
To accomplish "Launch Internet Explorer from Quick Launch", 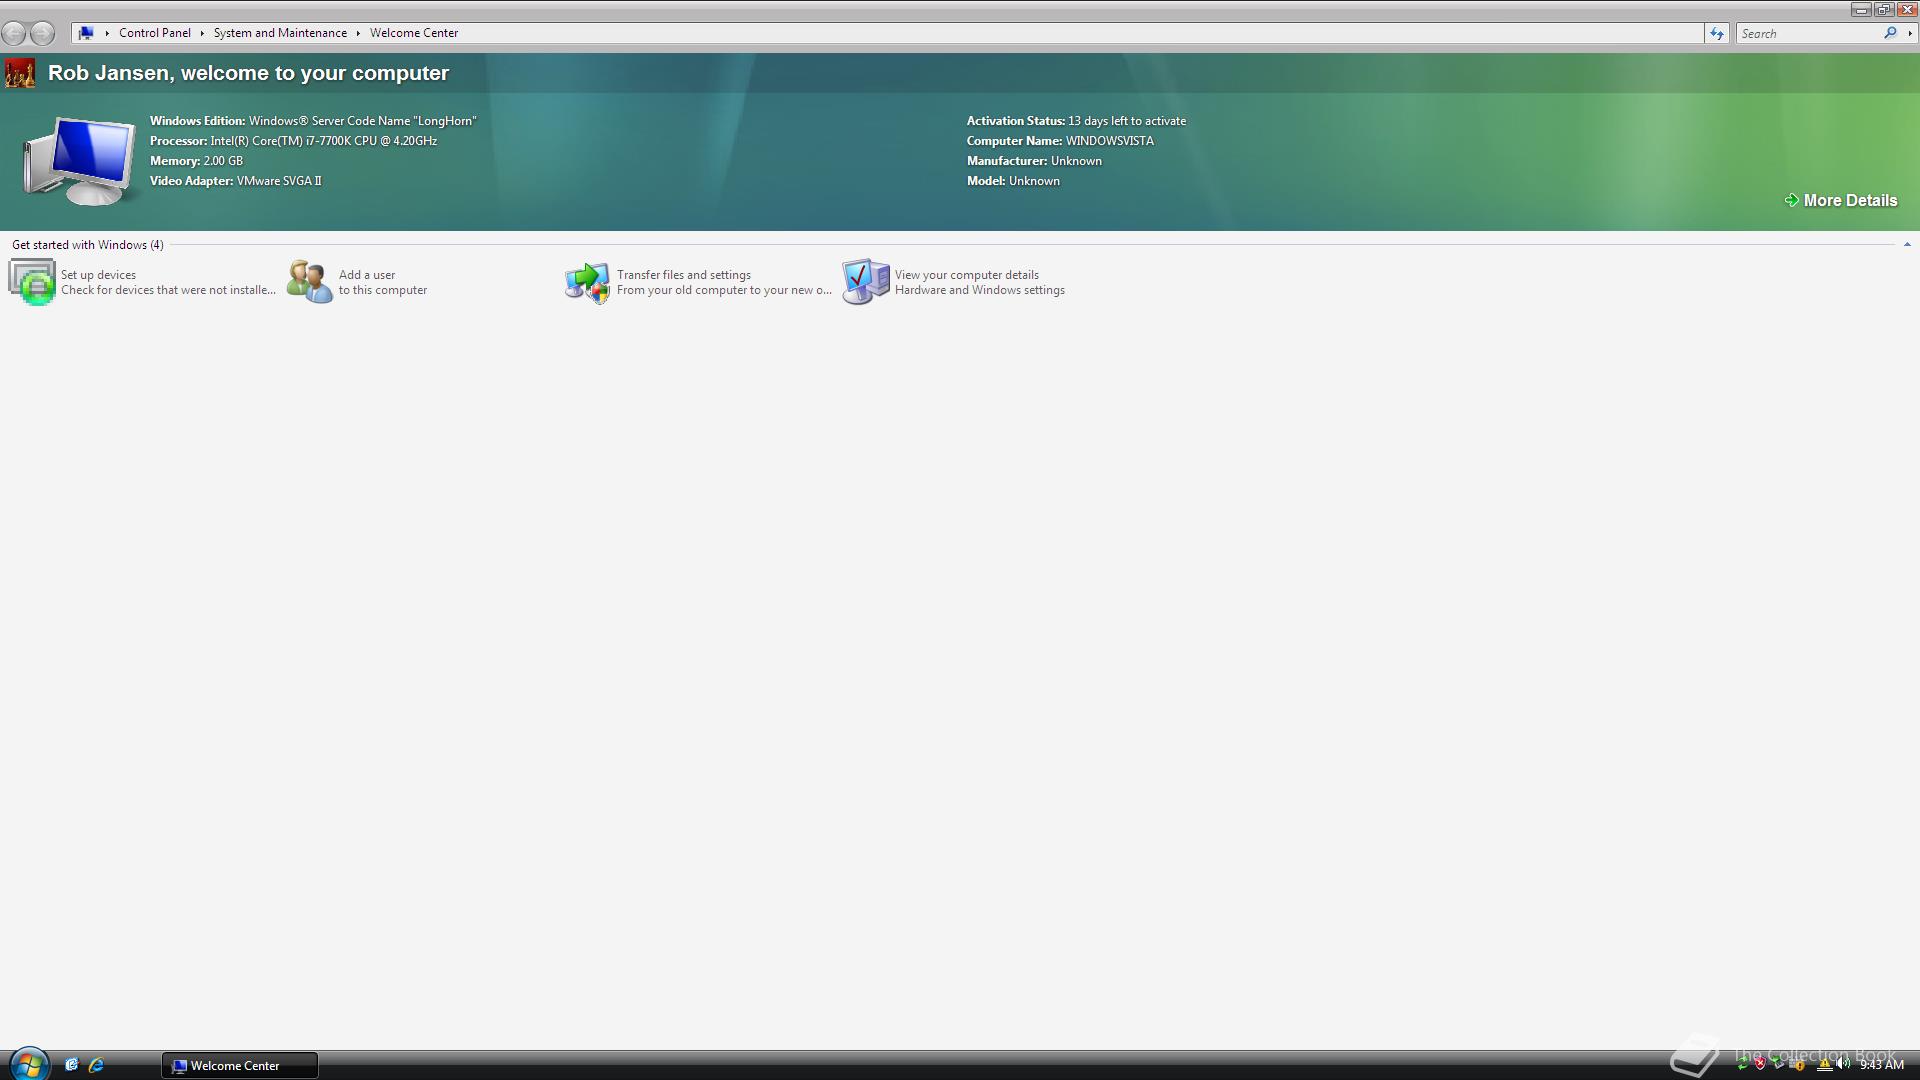I will [97, 1065].
